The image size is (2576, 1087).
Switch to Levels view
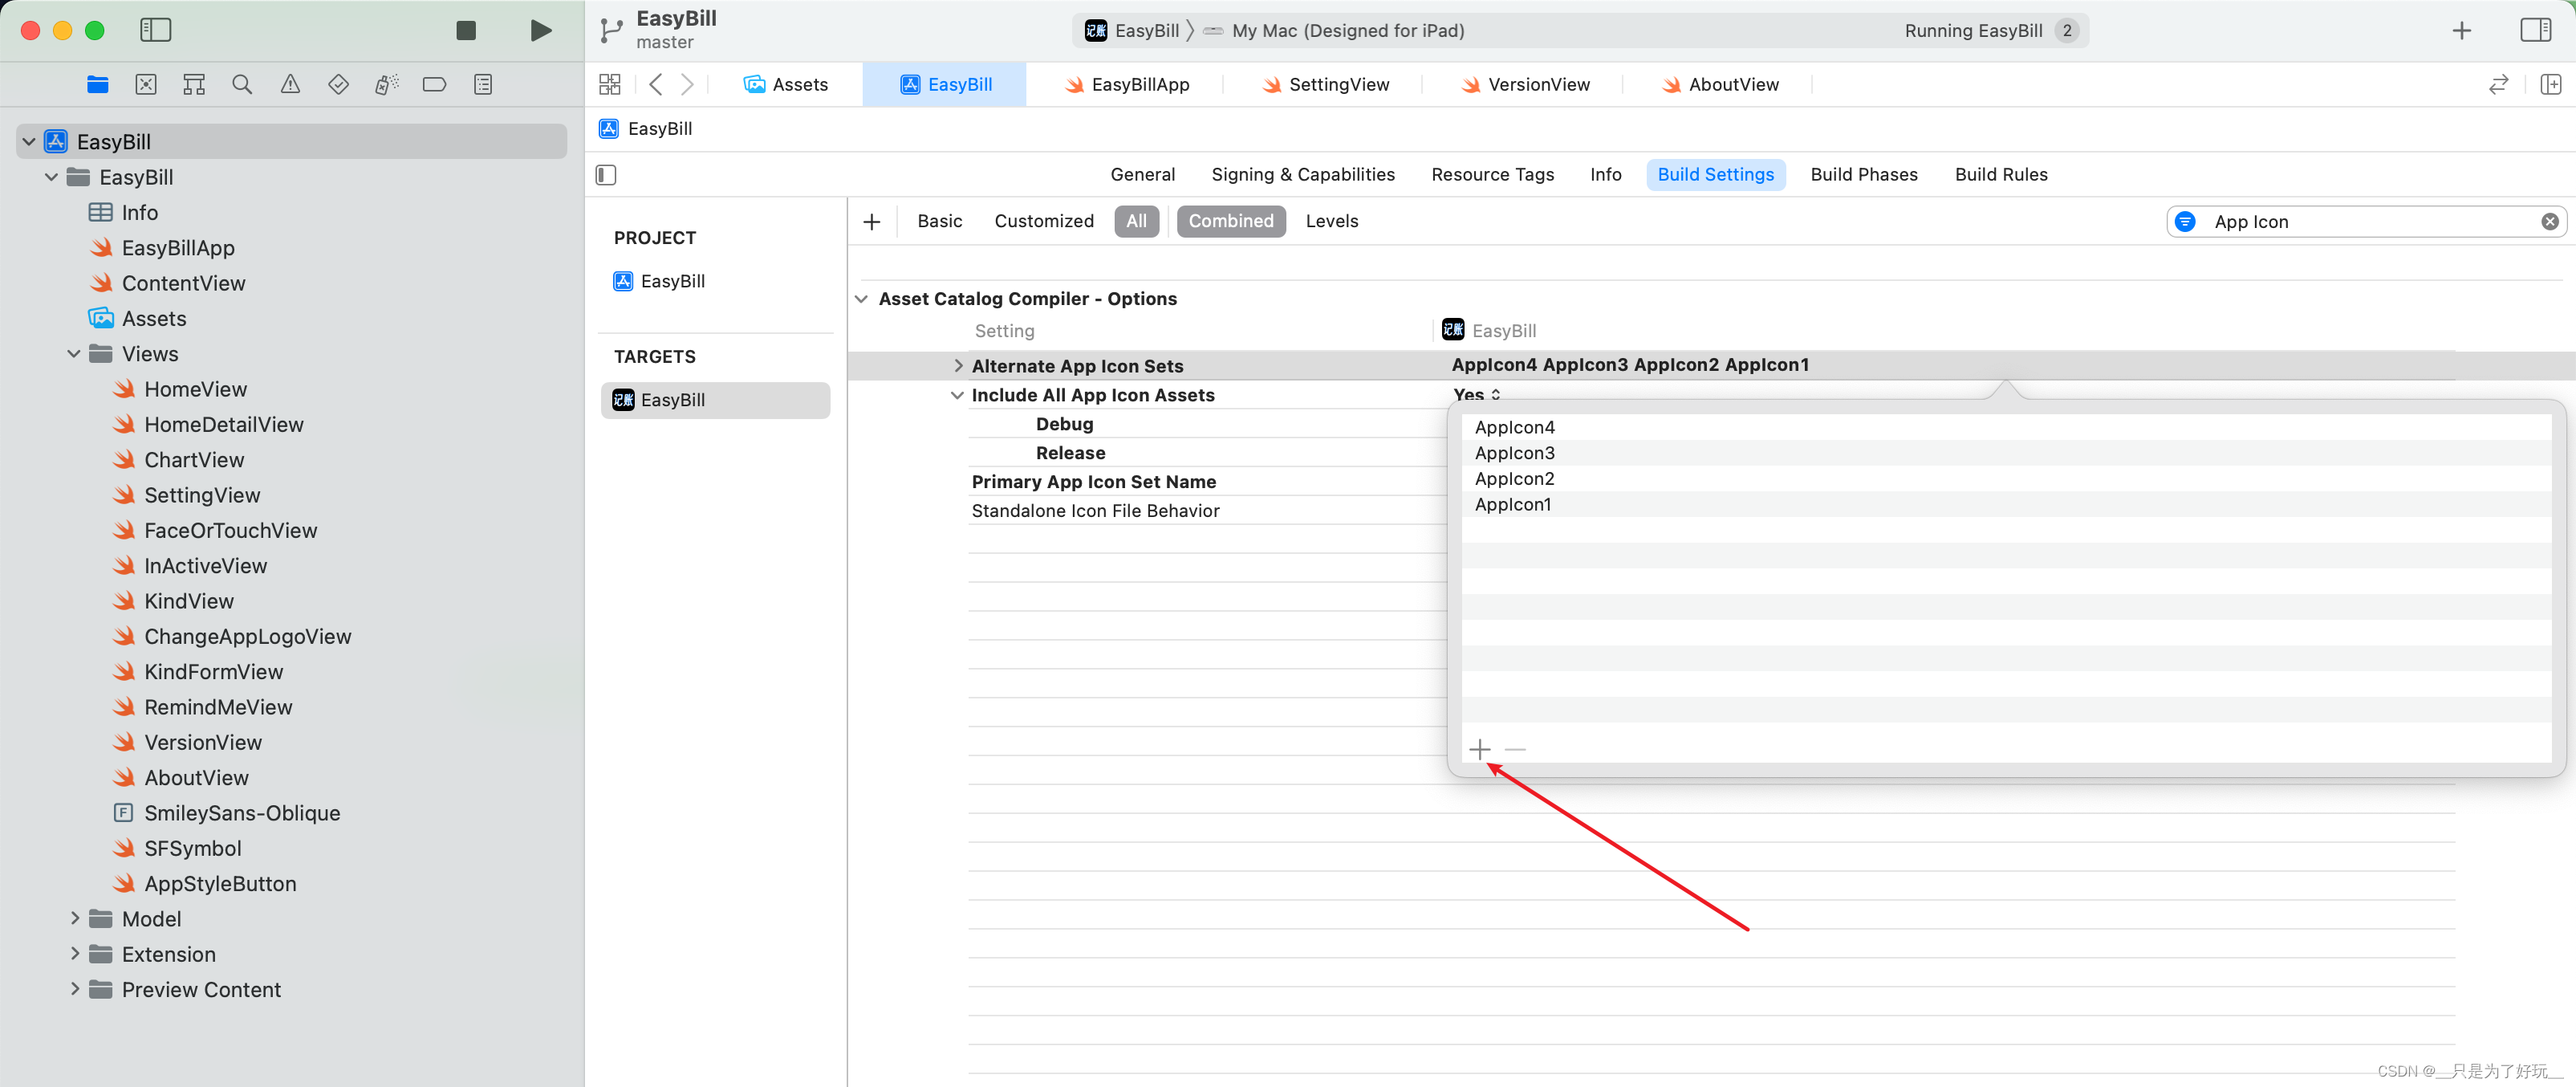pos(1331,221)
